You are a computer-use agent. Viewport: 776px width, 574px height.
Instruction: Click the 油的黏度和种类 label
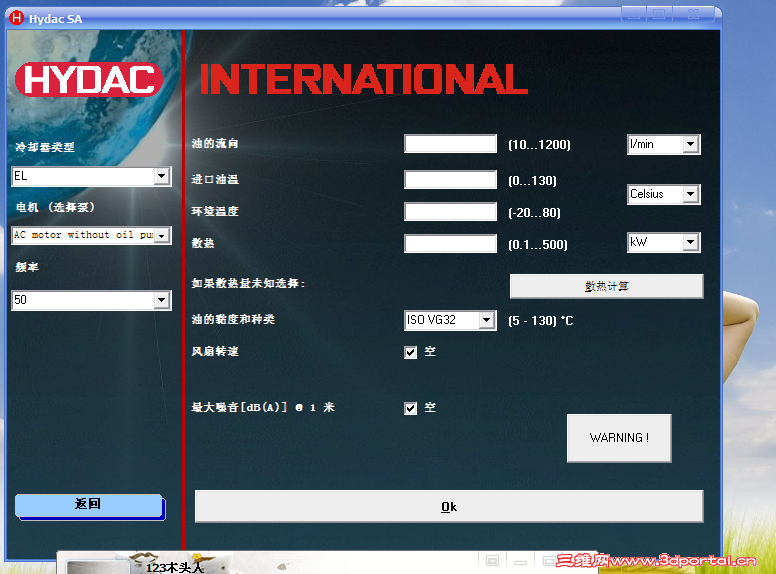coord(233,319)
